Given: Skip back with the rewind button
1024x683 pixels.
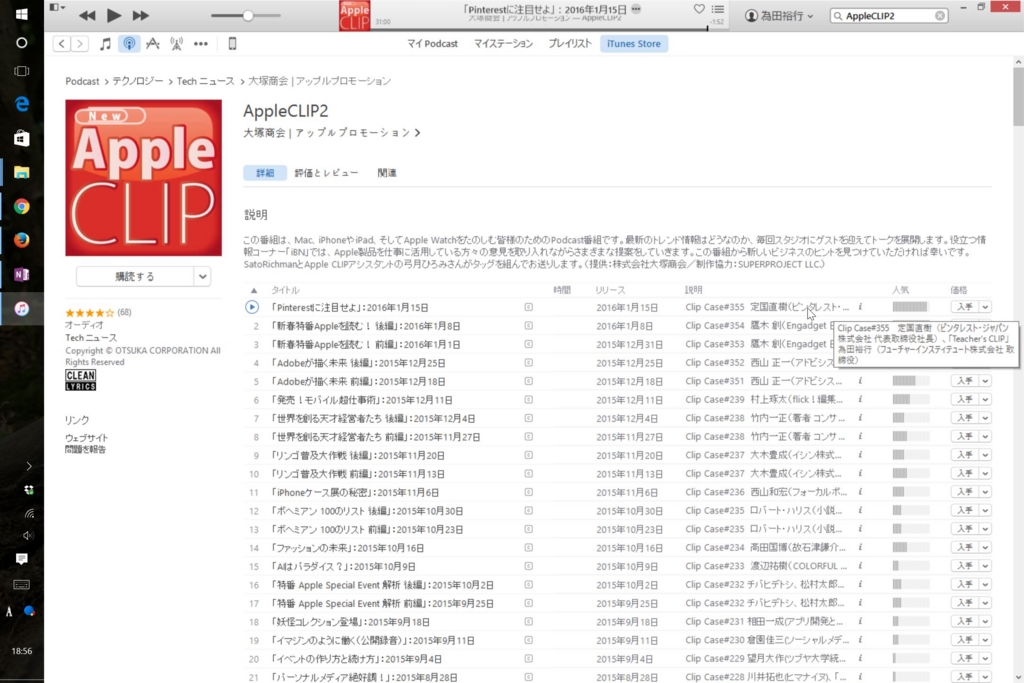Looking at the screenshot, I should pyautogui.click(x=87, y=16).
